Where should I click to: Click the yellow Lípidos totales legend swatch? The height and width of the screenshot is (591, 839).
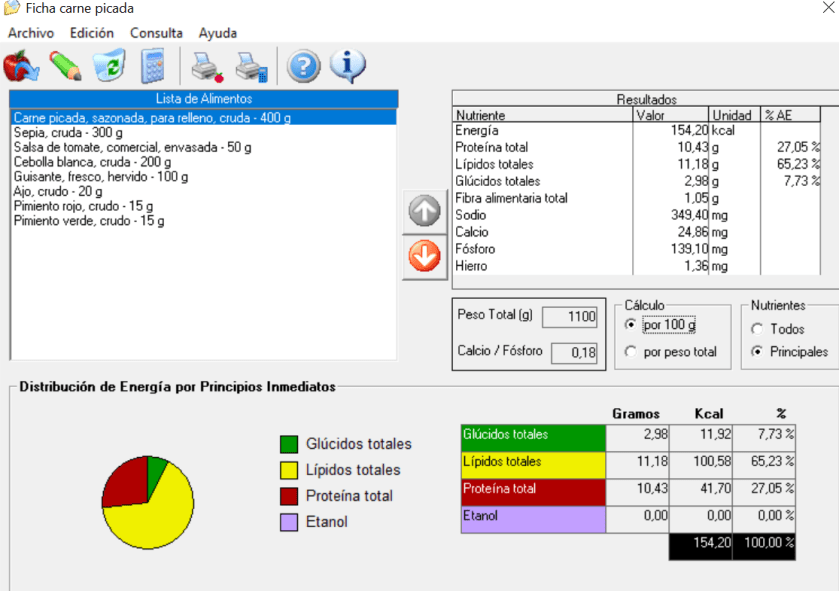click(289, 470)
